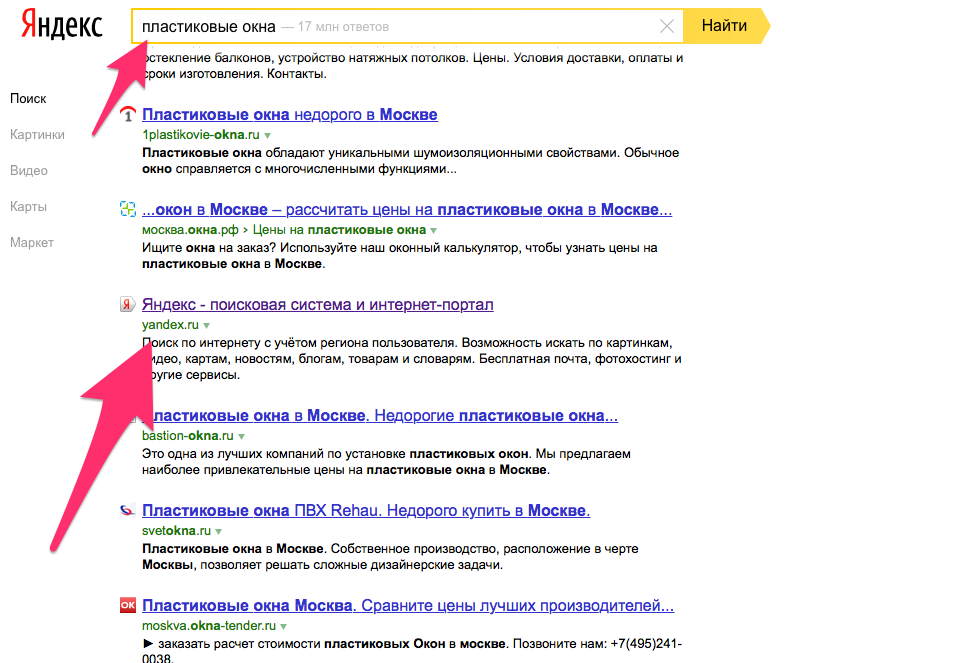
Task: Click snippet Это одна из лучших компаний
Action: point(386,462)
